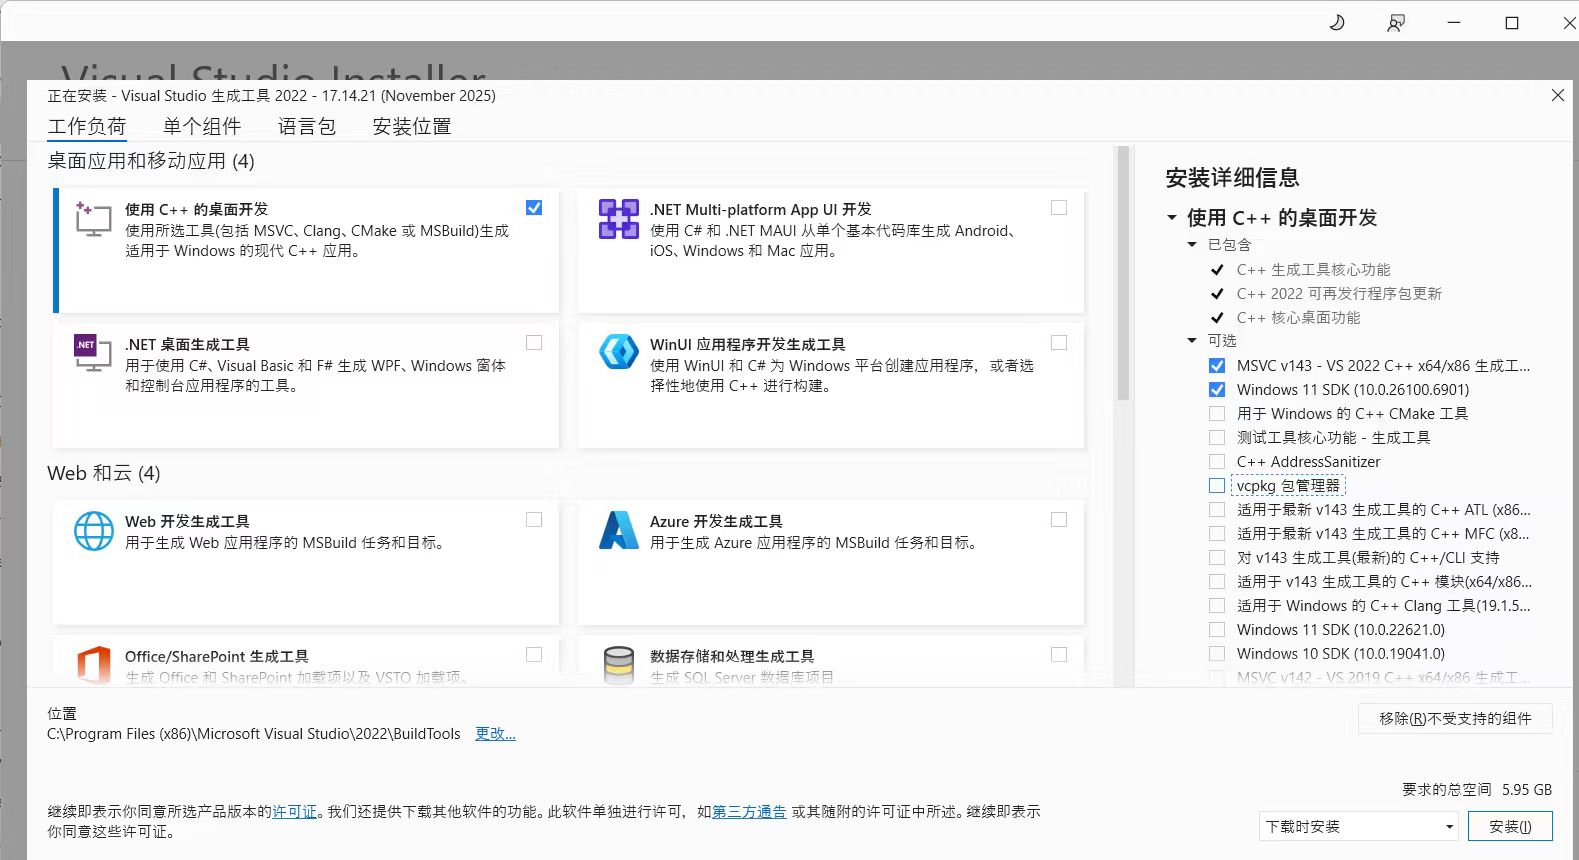The image size is (1579, 860).
Task: Click the .NET Multi-platform App UI icon
Action: tap(618, 219)
